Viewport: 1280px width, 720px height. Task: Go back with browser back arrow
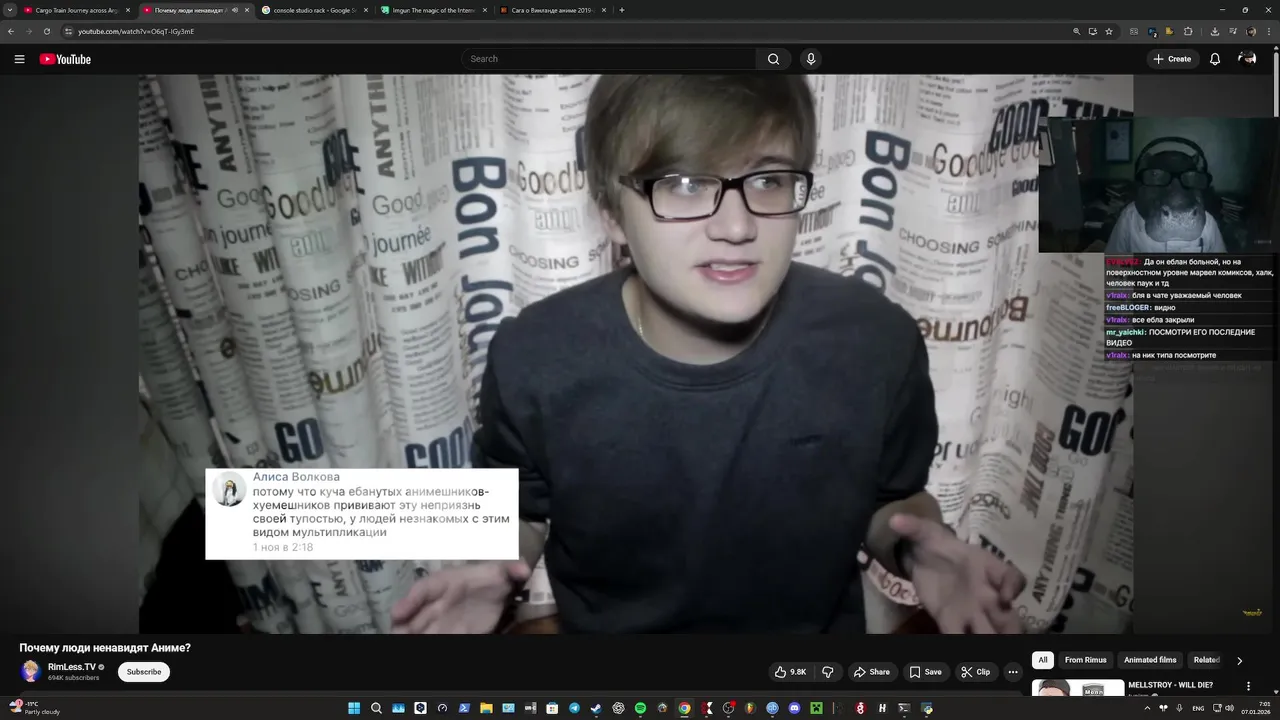(x=11, y=31)
